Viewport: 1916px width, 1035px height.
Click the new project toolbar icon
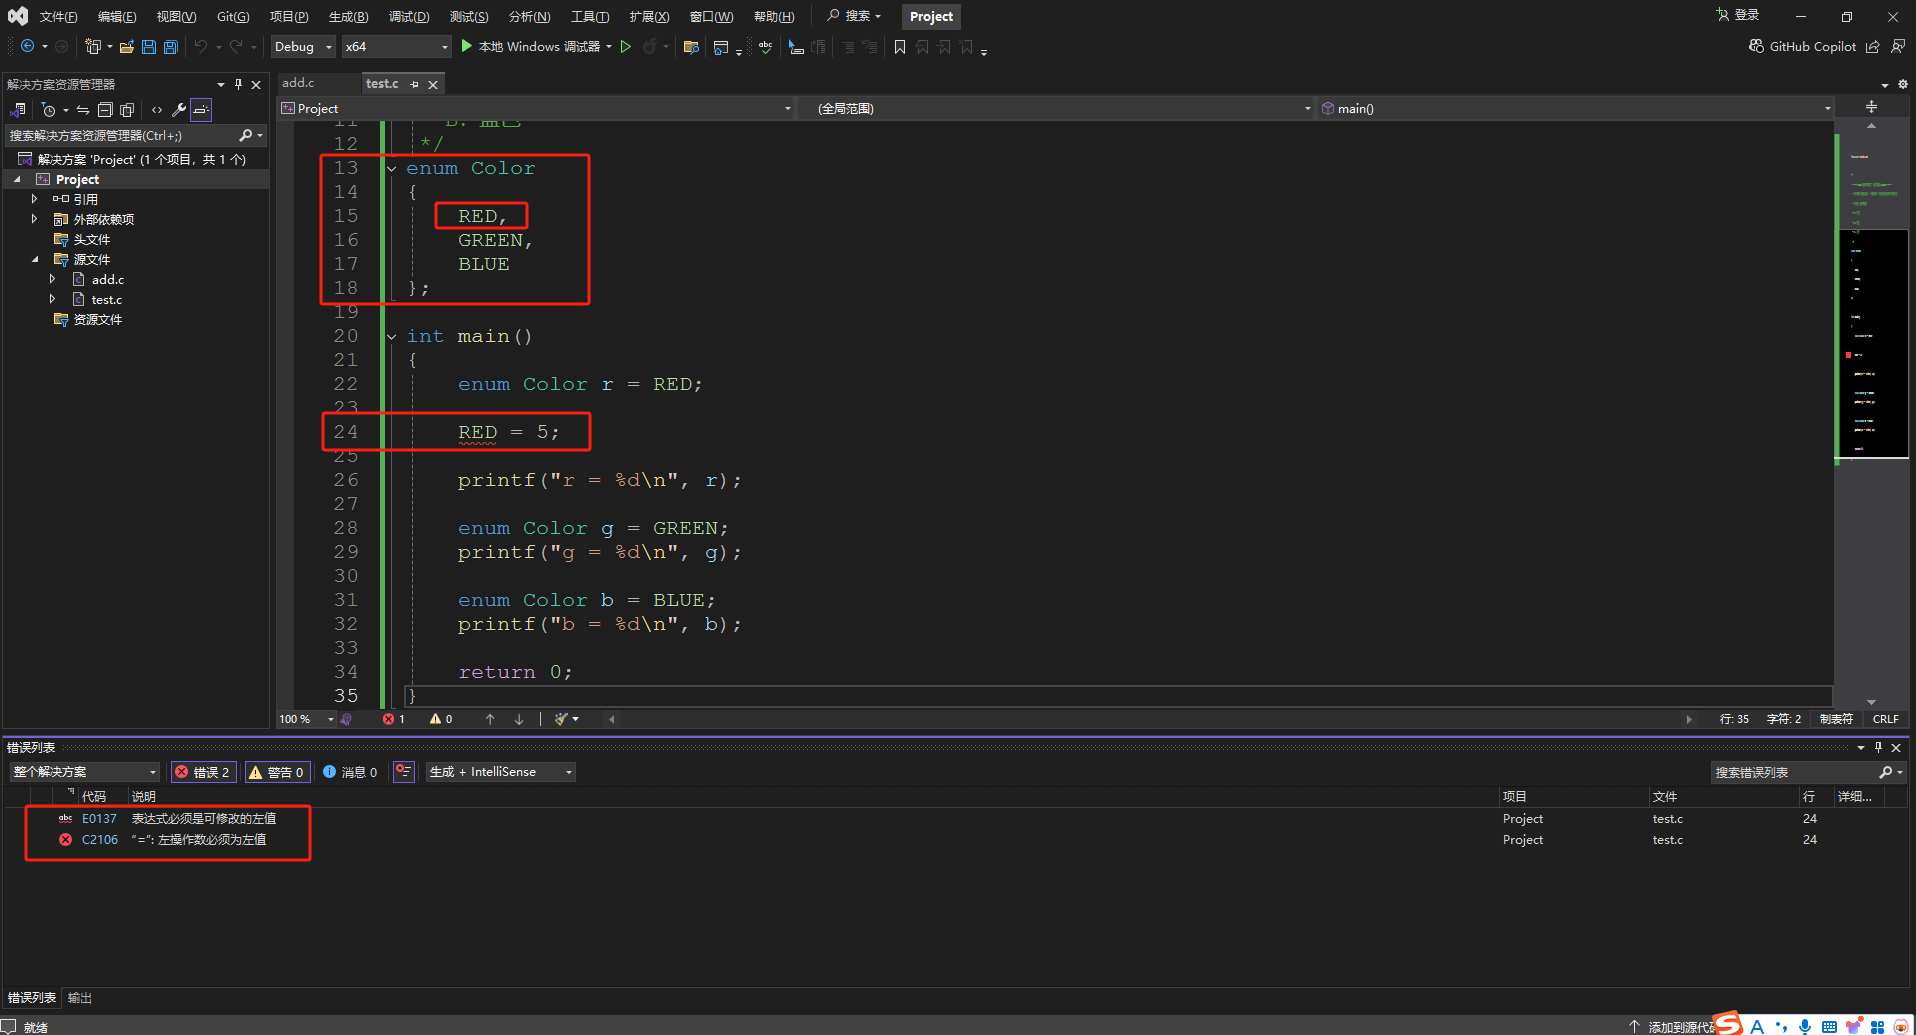(93, 46)
